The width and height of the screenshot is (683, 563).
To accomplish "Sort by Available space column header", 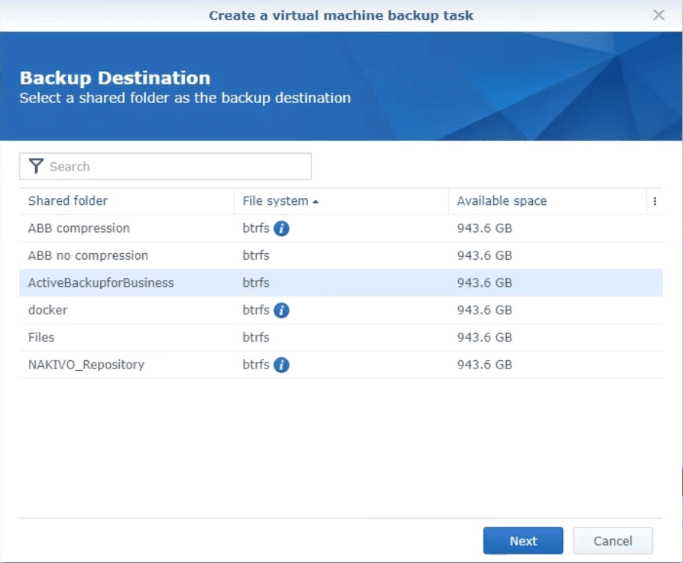I will click(502, 201).
